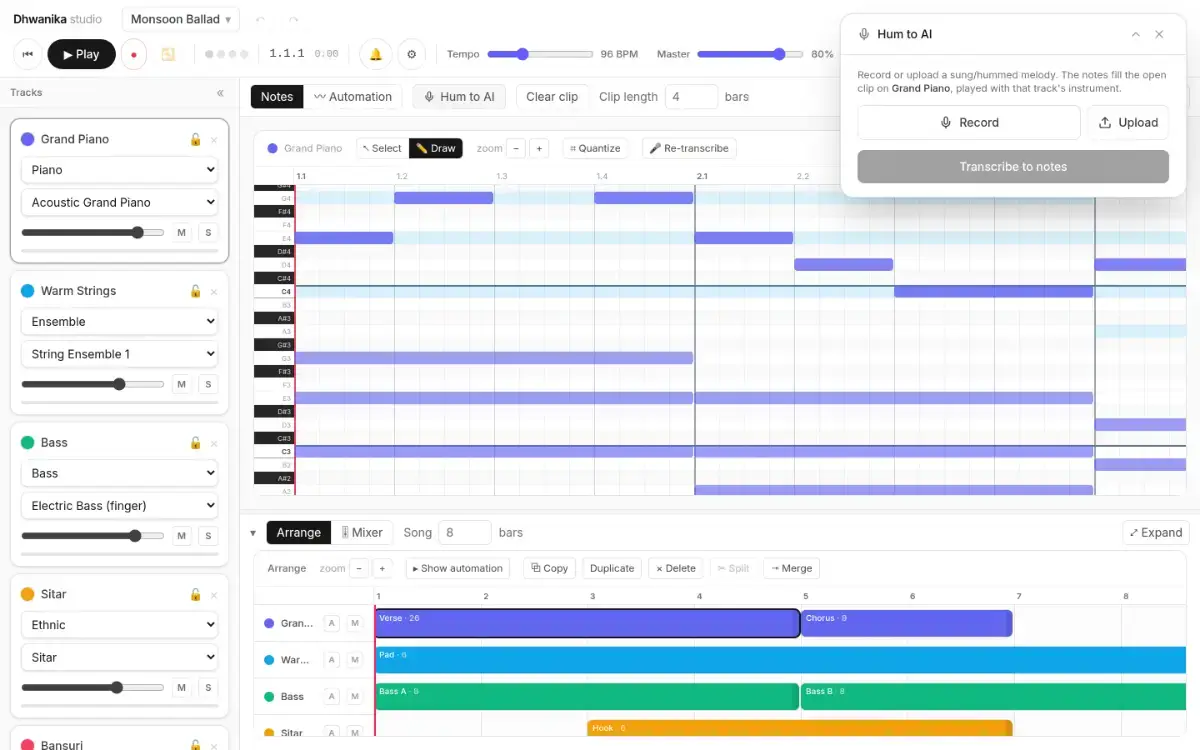Remove the Grand Piano track with its X
Screen dimensions: 1200x750
213,139
